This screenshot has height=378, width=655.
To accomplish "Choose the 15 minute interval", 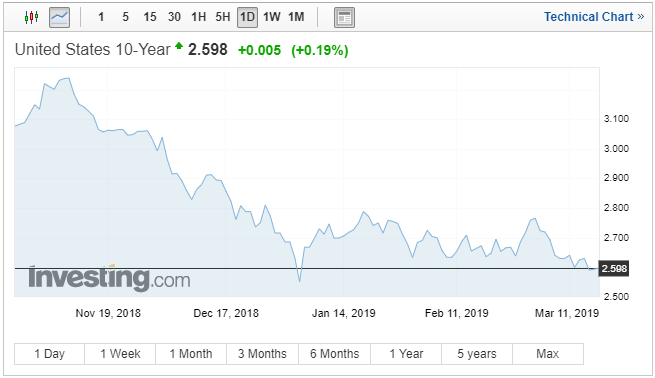I will click(150, 17).
